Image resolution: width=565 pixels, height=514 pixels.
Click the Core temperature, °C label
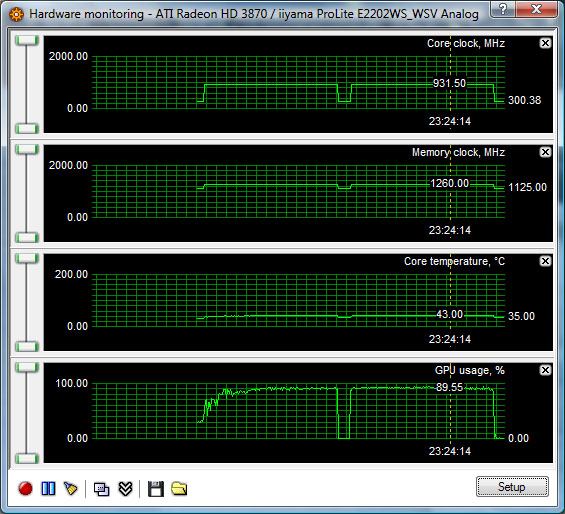(454, 261)
